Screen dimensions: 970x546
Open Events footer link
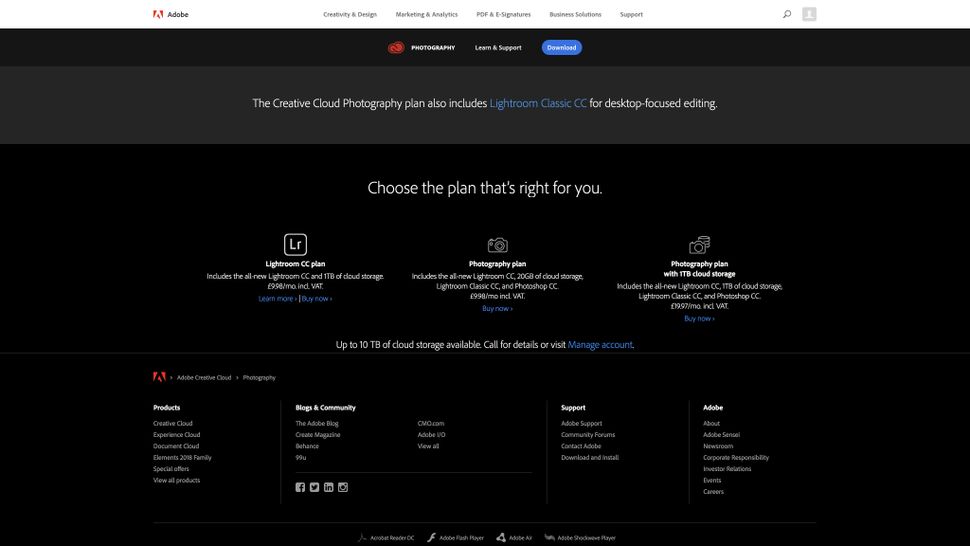pyautogui.click(x=712, y=480)
